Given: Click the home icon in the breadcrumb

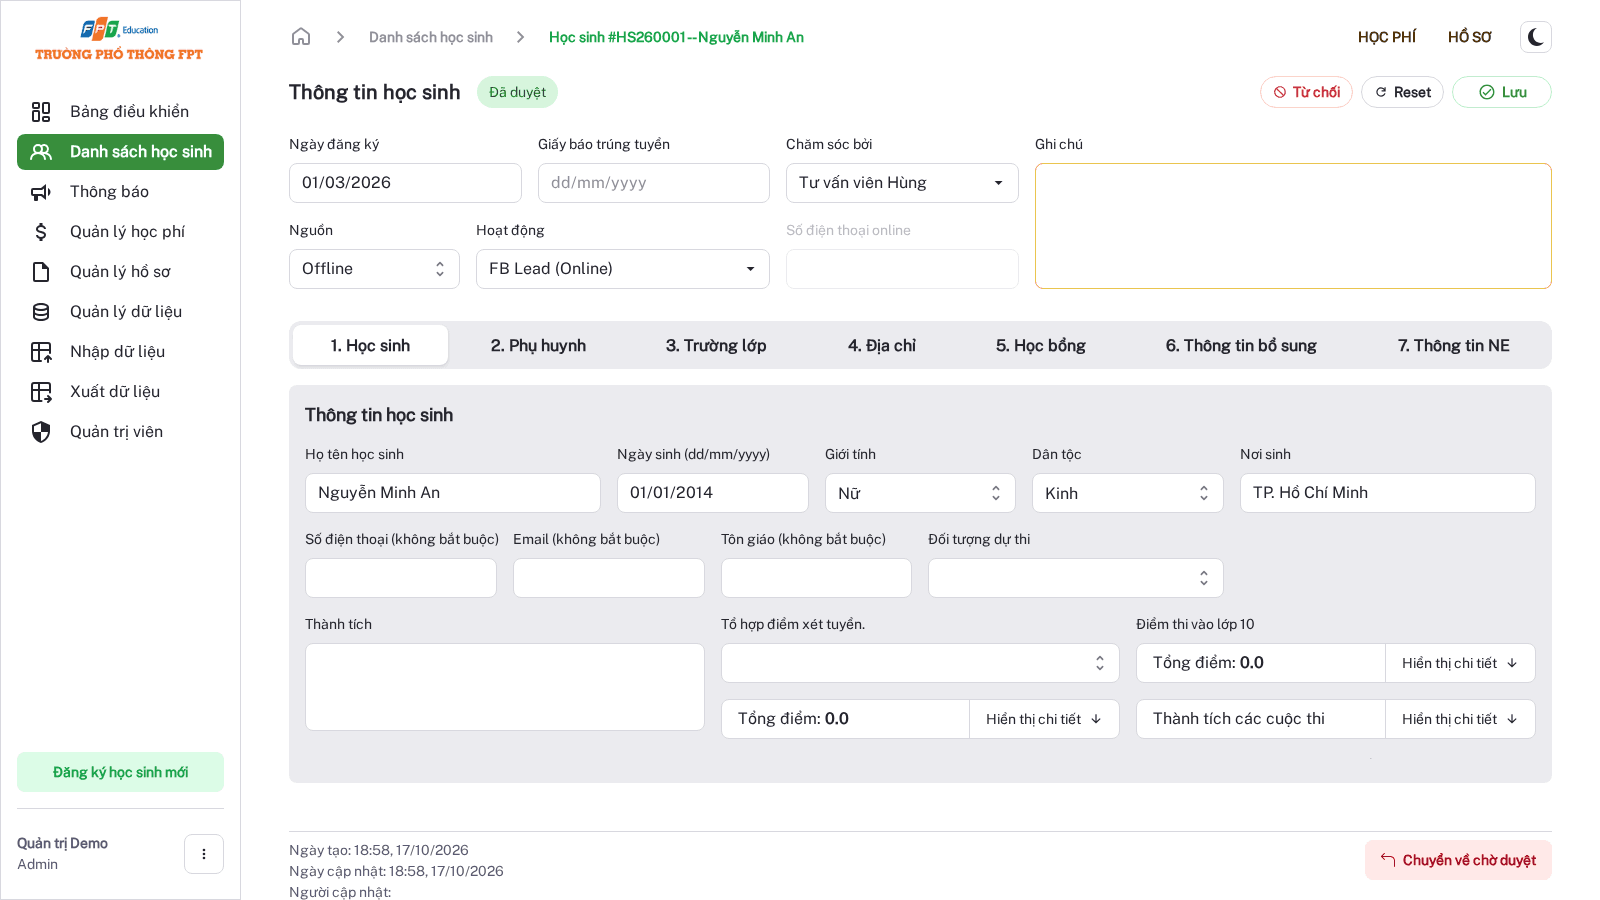Looking at the screenshot, I should tap(301, 37).
